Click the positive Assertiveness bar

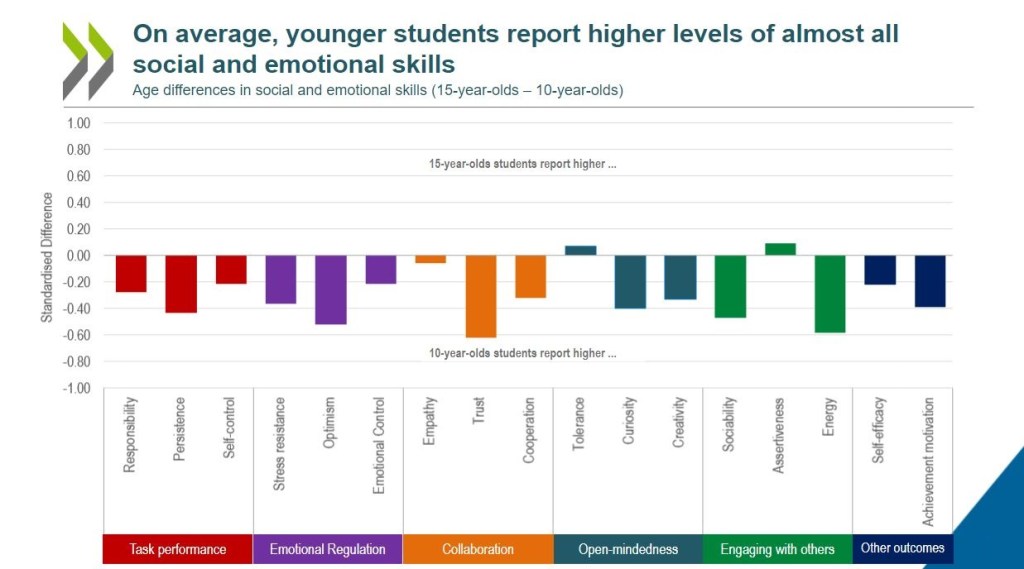[780, 249]
